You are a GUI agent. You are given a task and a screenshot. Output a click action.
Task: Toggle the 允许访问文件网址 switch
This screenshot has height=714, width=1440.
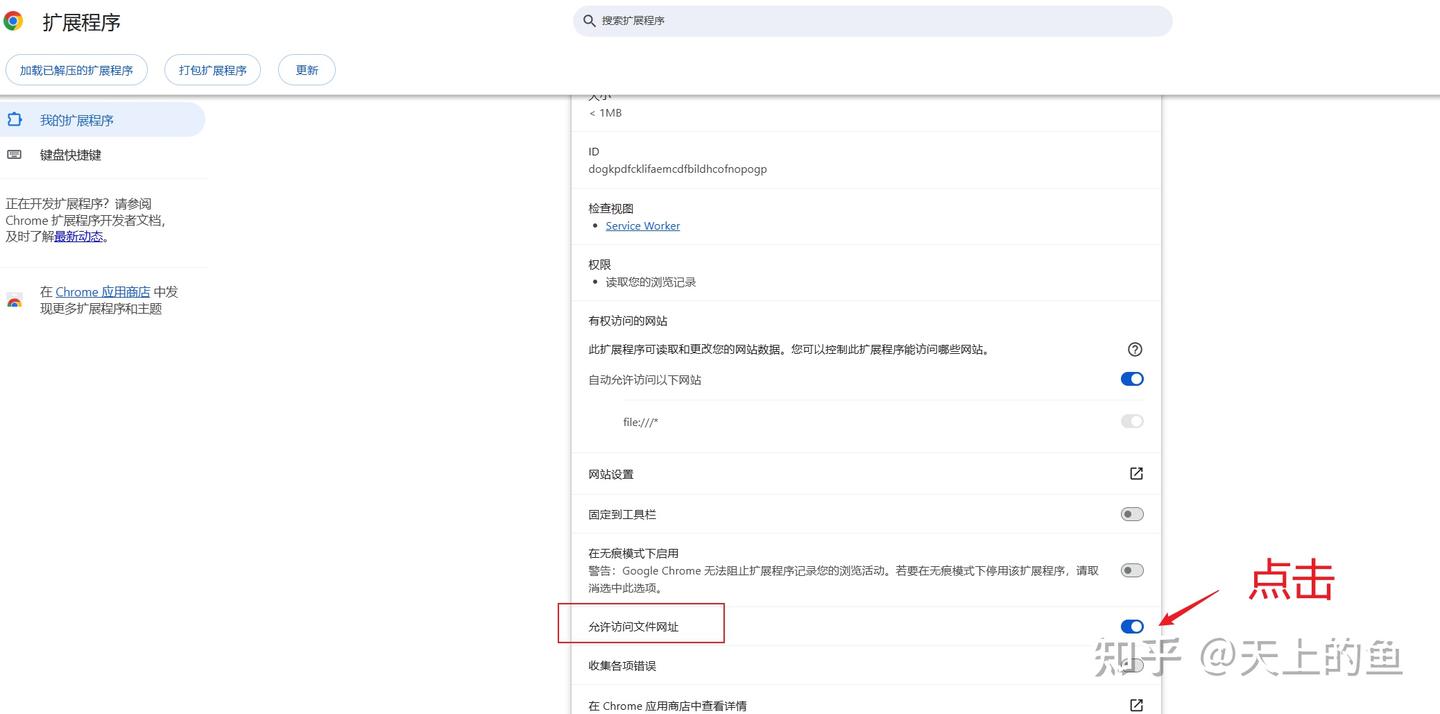pyautogui.click(x=1132, y=626)
